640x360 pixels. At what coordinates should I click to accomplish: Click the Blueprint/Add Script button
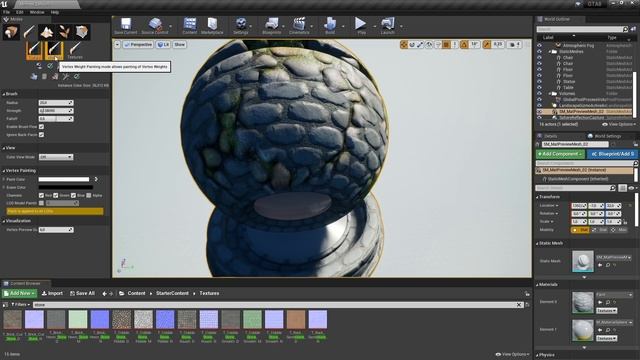coord(612,154)
